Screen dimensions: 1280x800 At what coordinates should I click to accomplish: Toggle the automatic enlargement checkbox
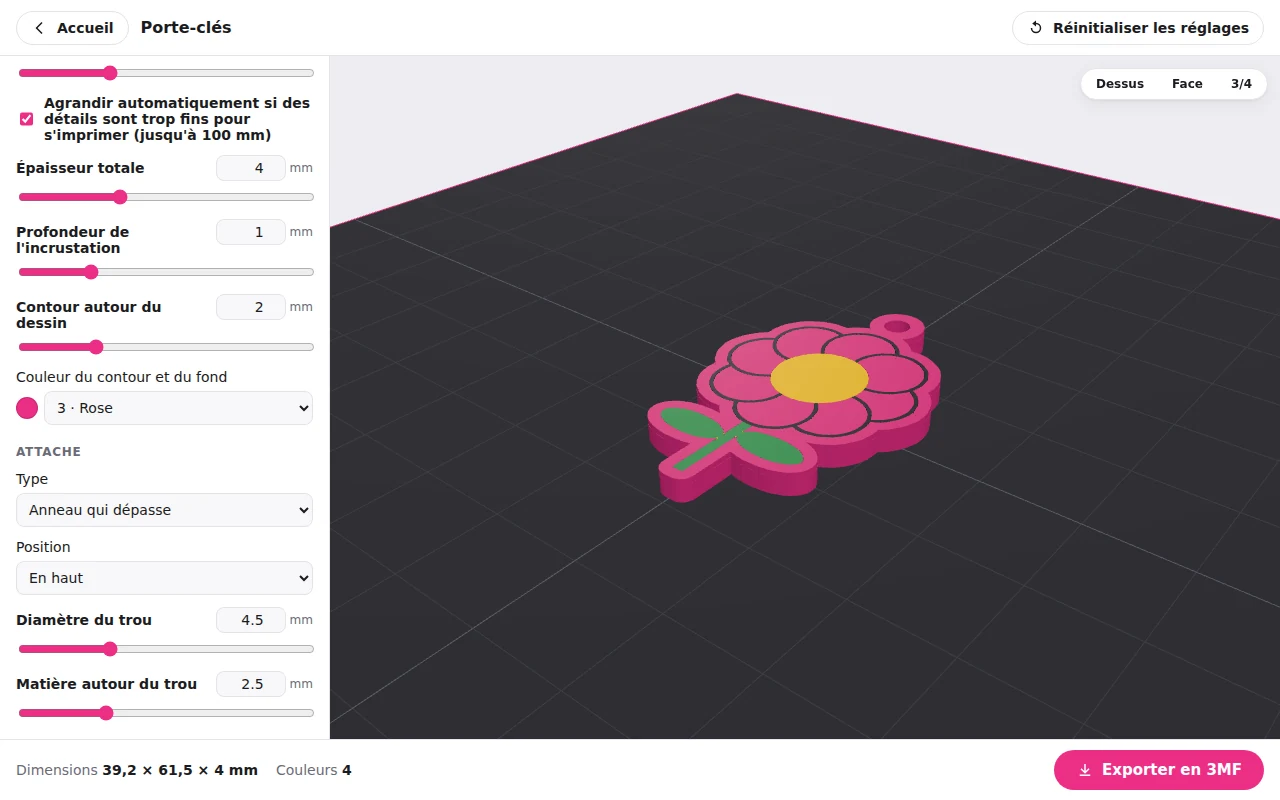pos(27,119)
